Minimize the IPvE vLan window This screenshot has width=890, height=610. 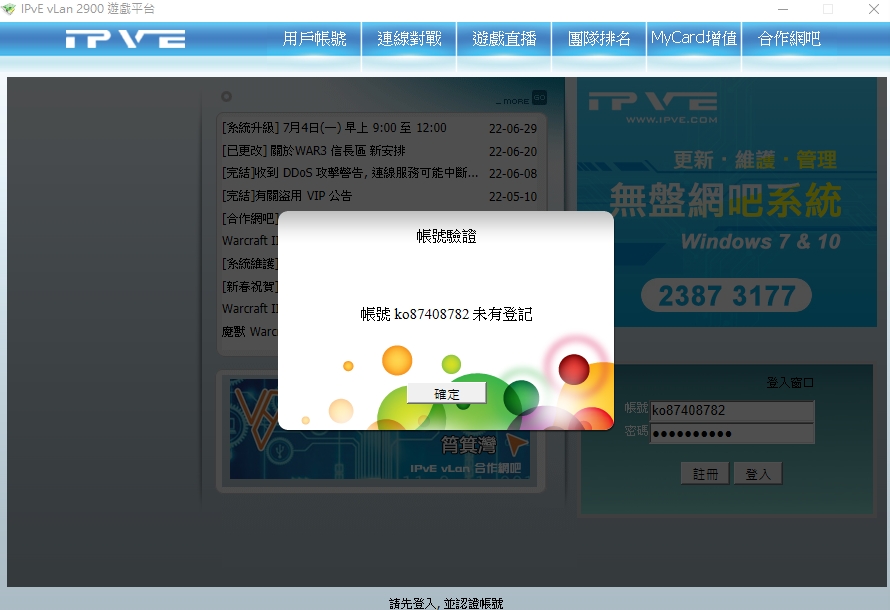click(783, 9)
